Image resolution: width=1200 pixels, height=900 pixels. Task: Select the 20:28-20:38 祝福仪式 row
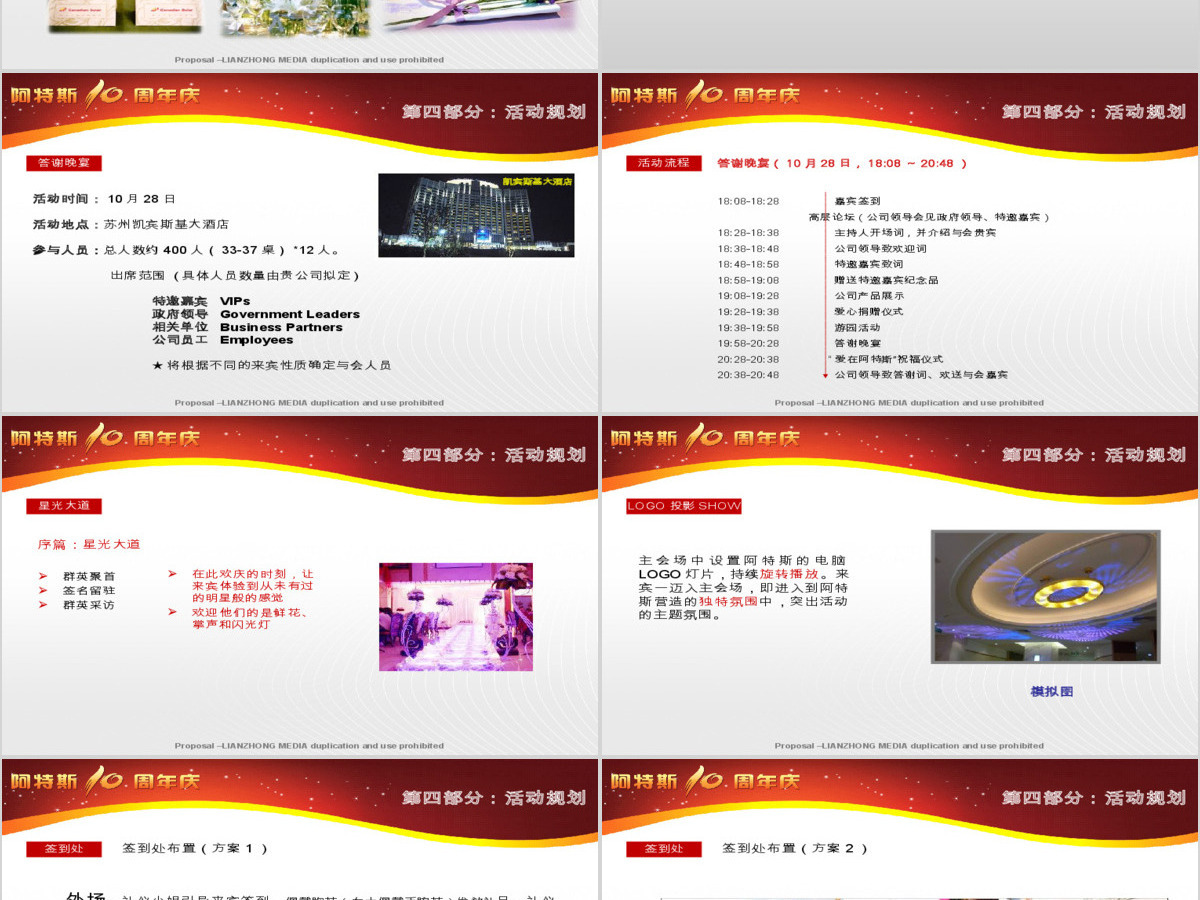point(830,359)
